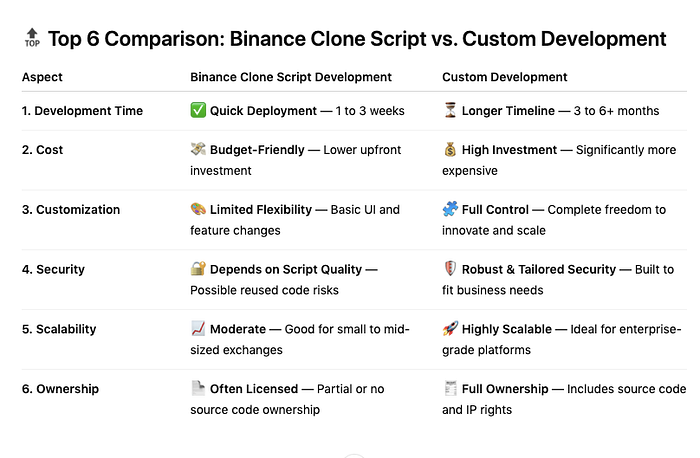Click the shield icon beside Robust & Tailored Security
The width and height of the screenshot is (700, 458).
pyautogui.click(x=450, y=270)
